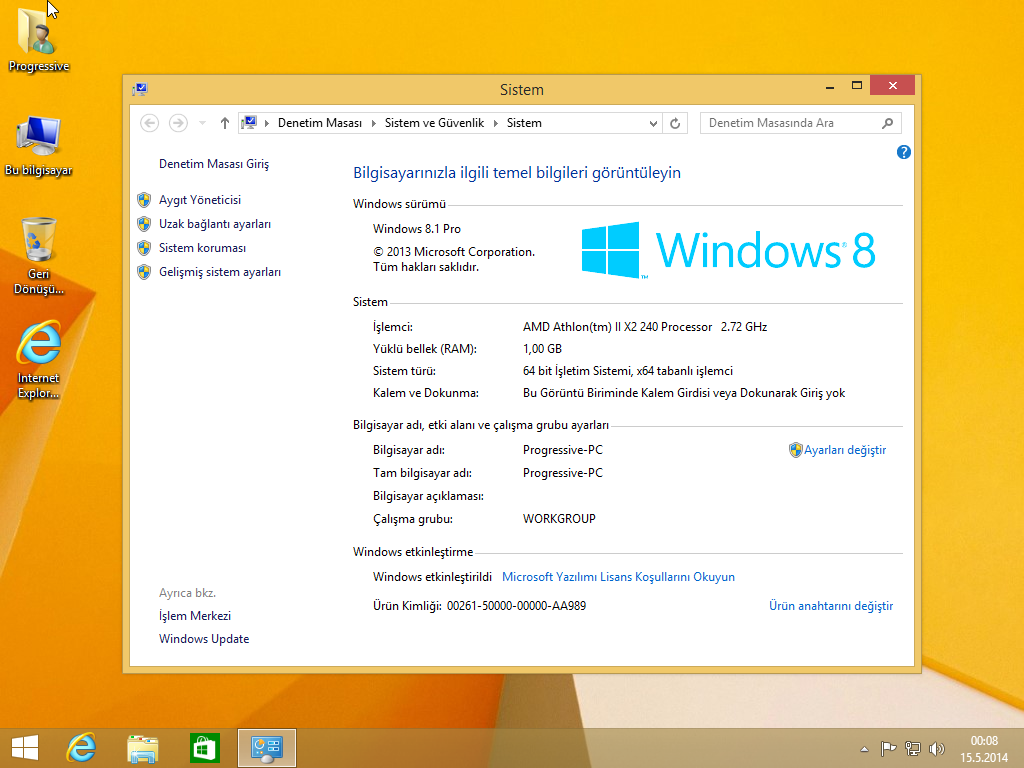Show hidden tray icons arrow
This screenshot has height=768, width=1024.
click(864, 748)
